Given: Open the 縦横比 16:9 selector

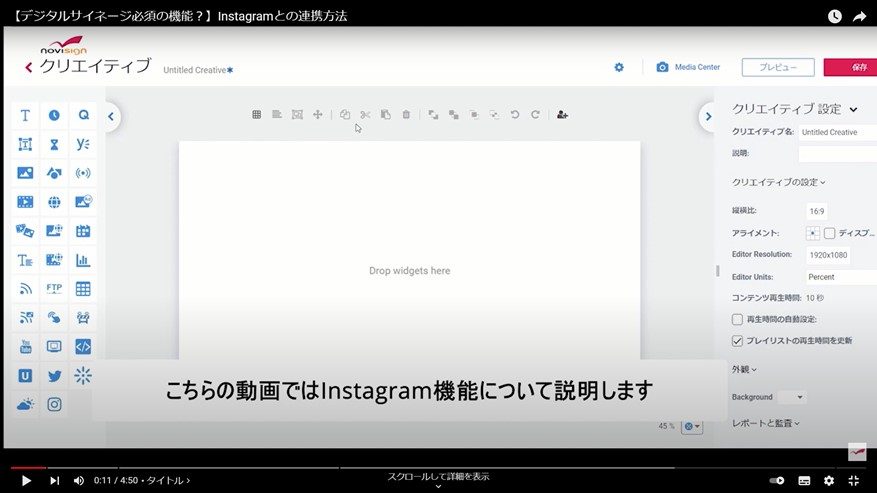Looking at the screenshot, I should (817, 211).
